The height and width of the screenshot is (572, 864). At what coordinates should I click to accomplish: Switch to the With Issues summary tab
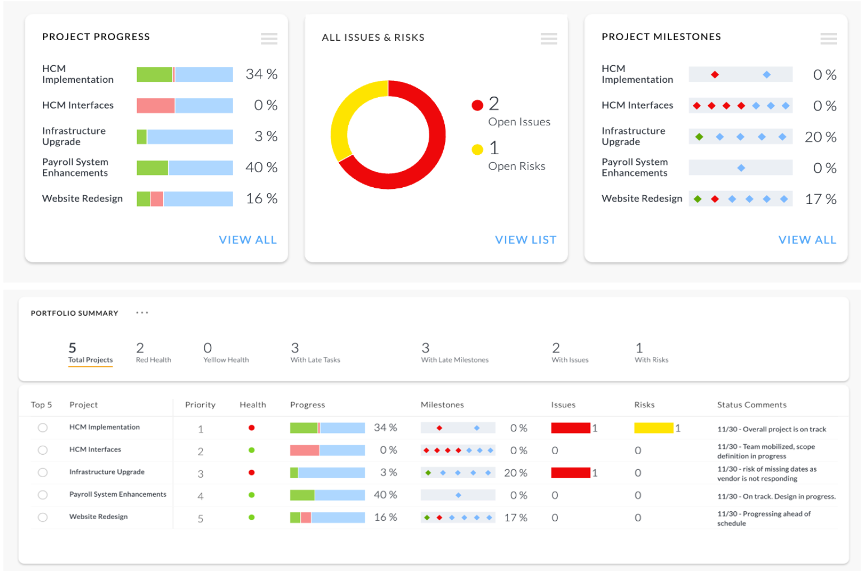coord(570,353)
